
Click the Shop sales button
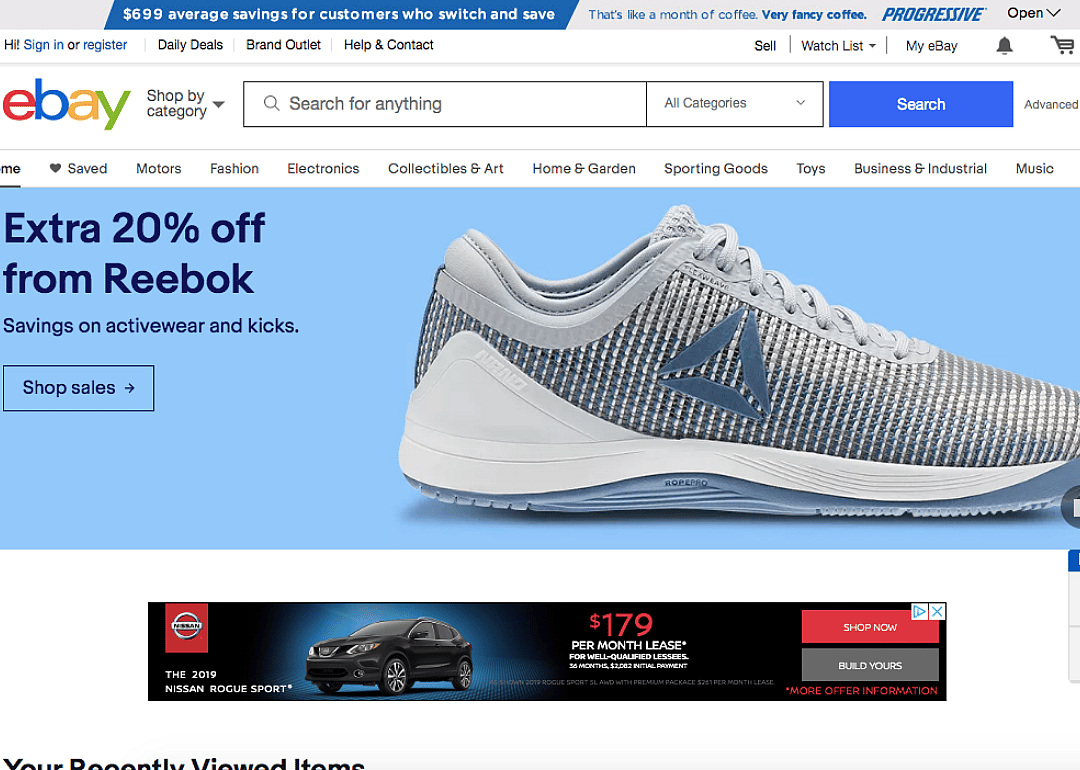[x=79, y=388]
